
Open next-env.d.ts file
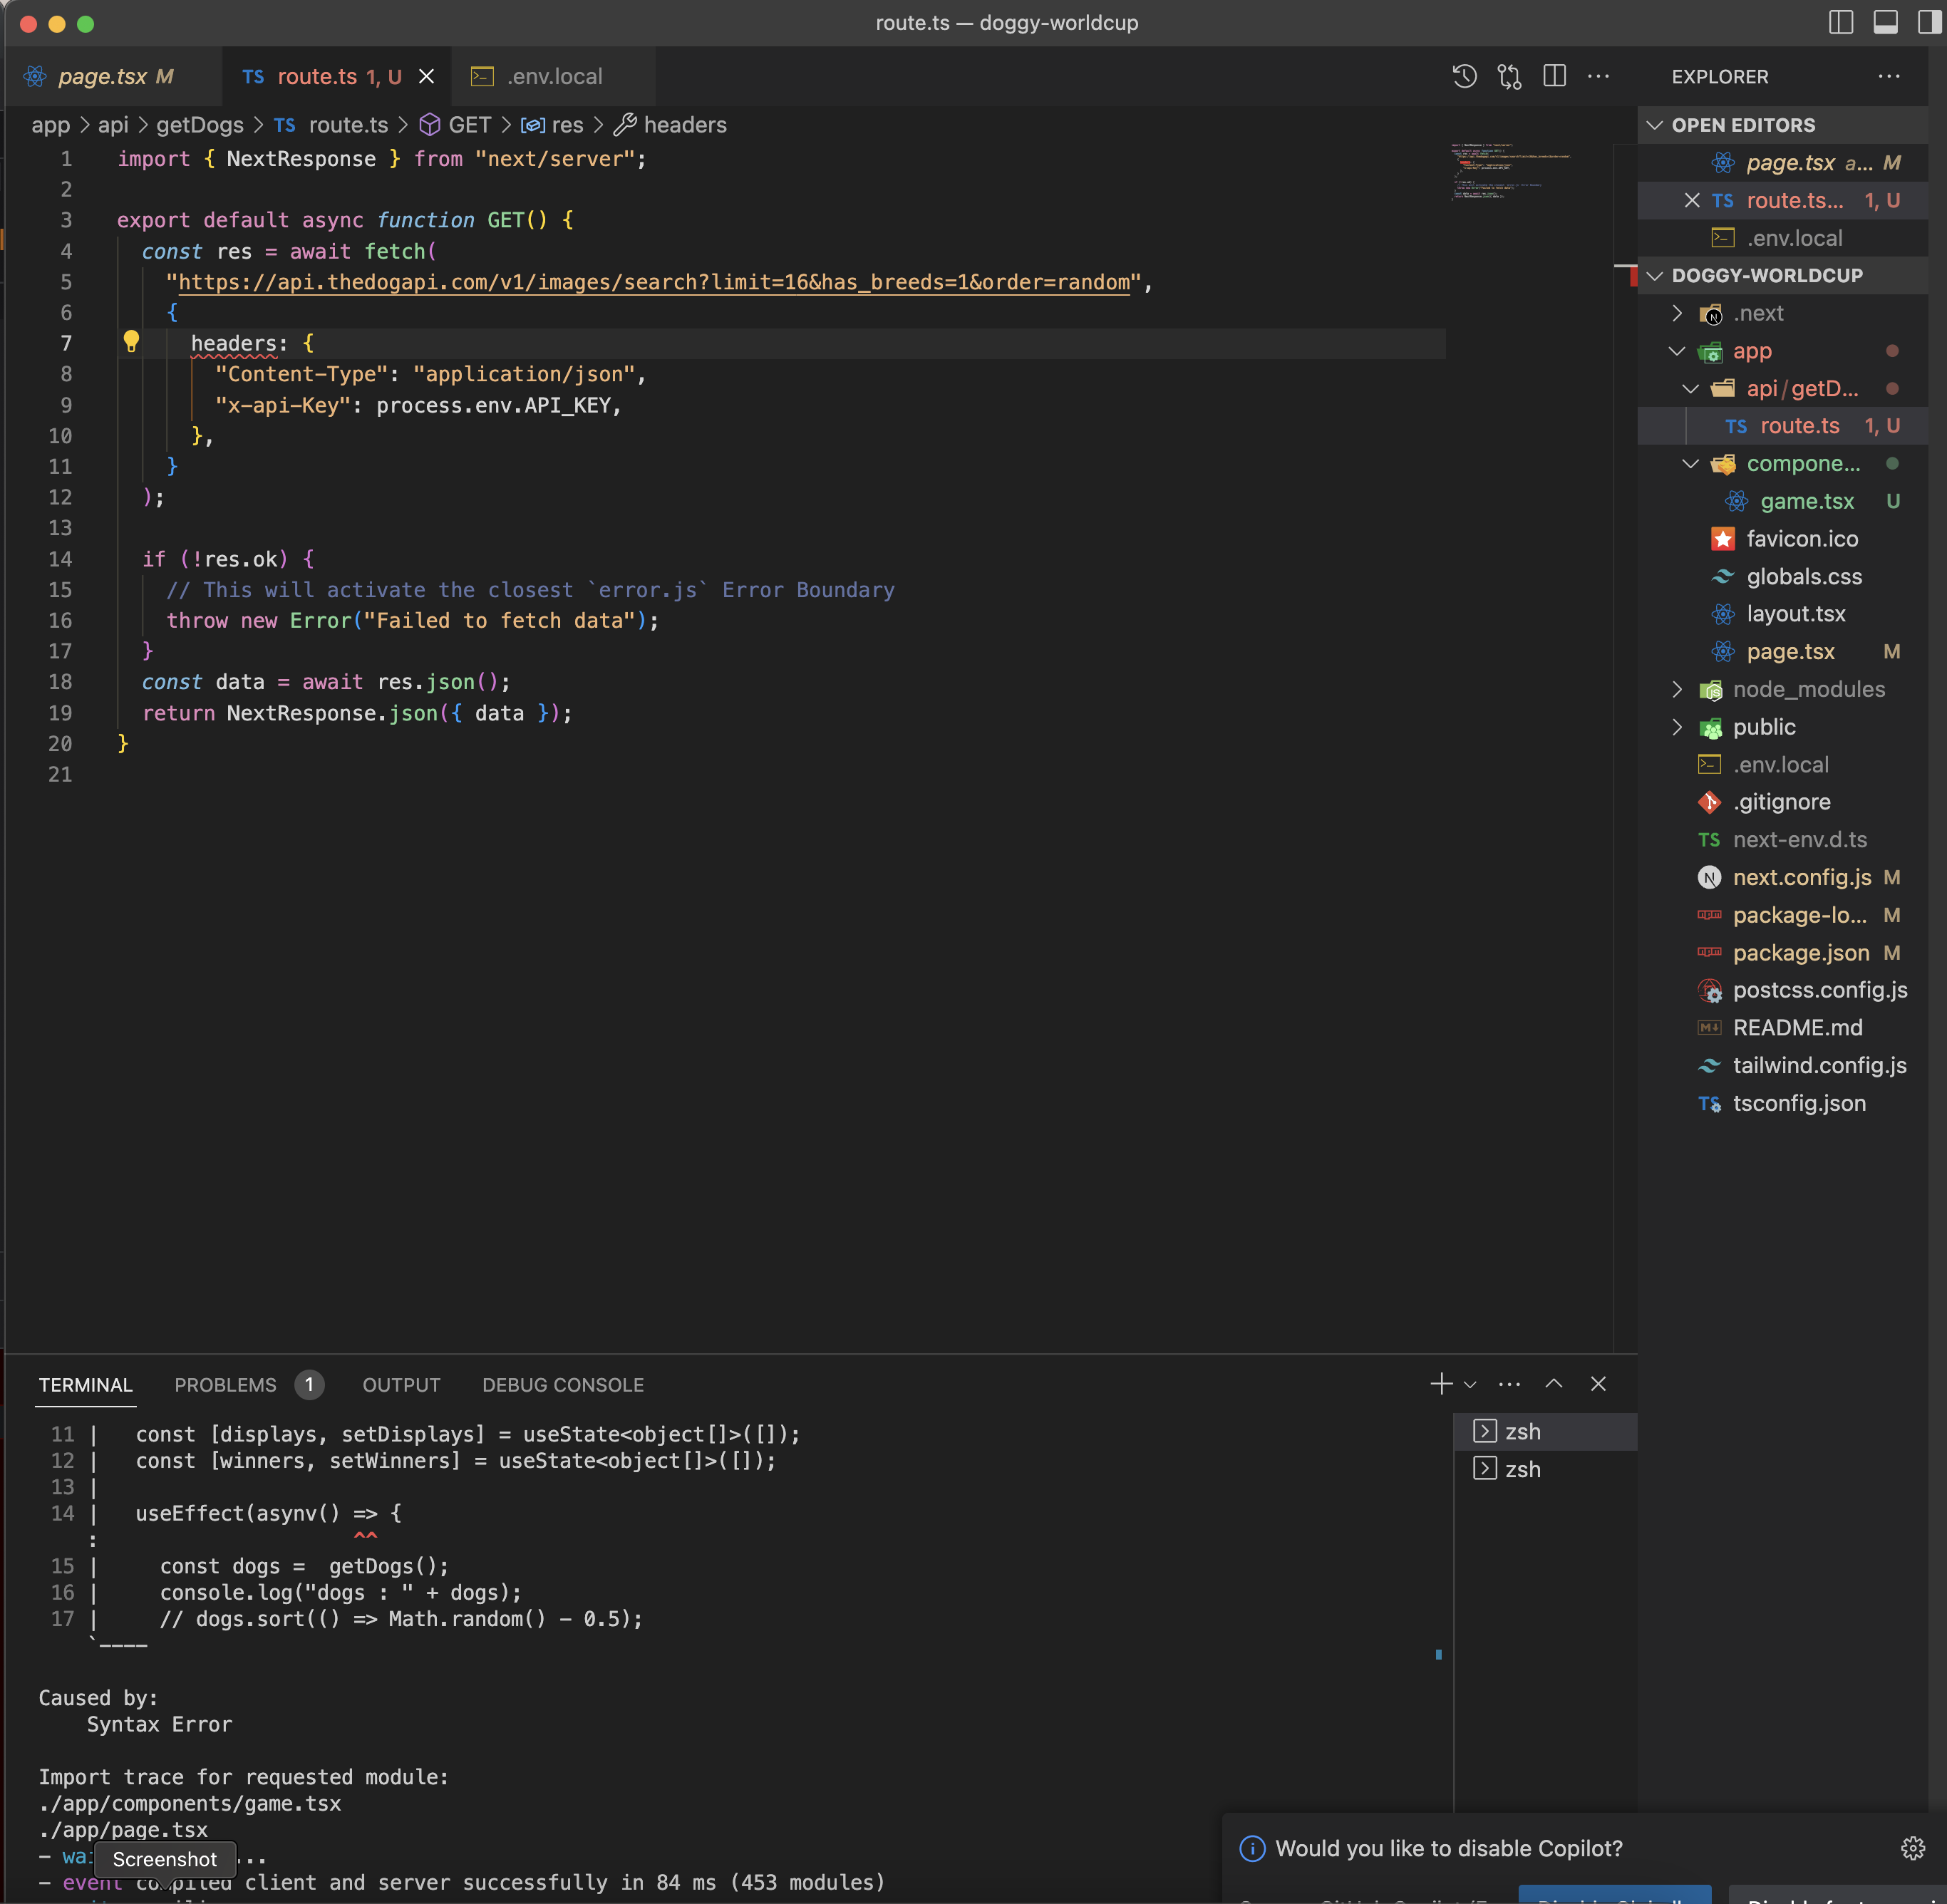coord(1783,840)
